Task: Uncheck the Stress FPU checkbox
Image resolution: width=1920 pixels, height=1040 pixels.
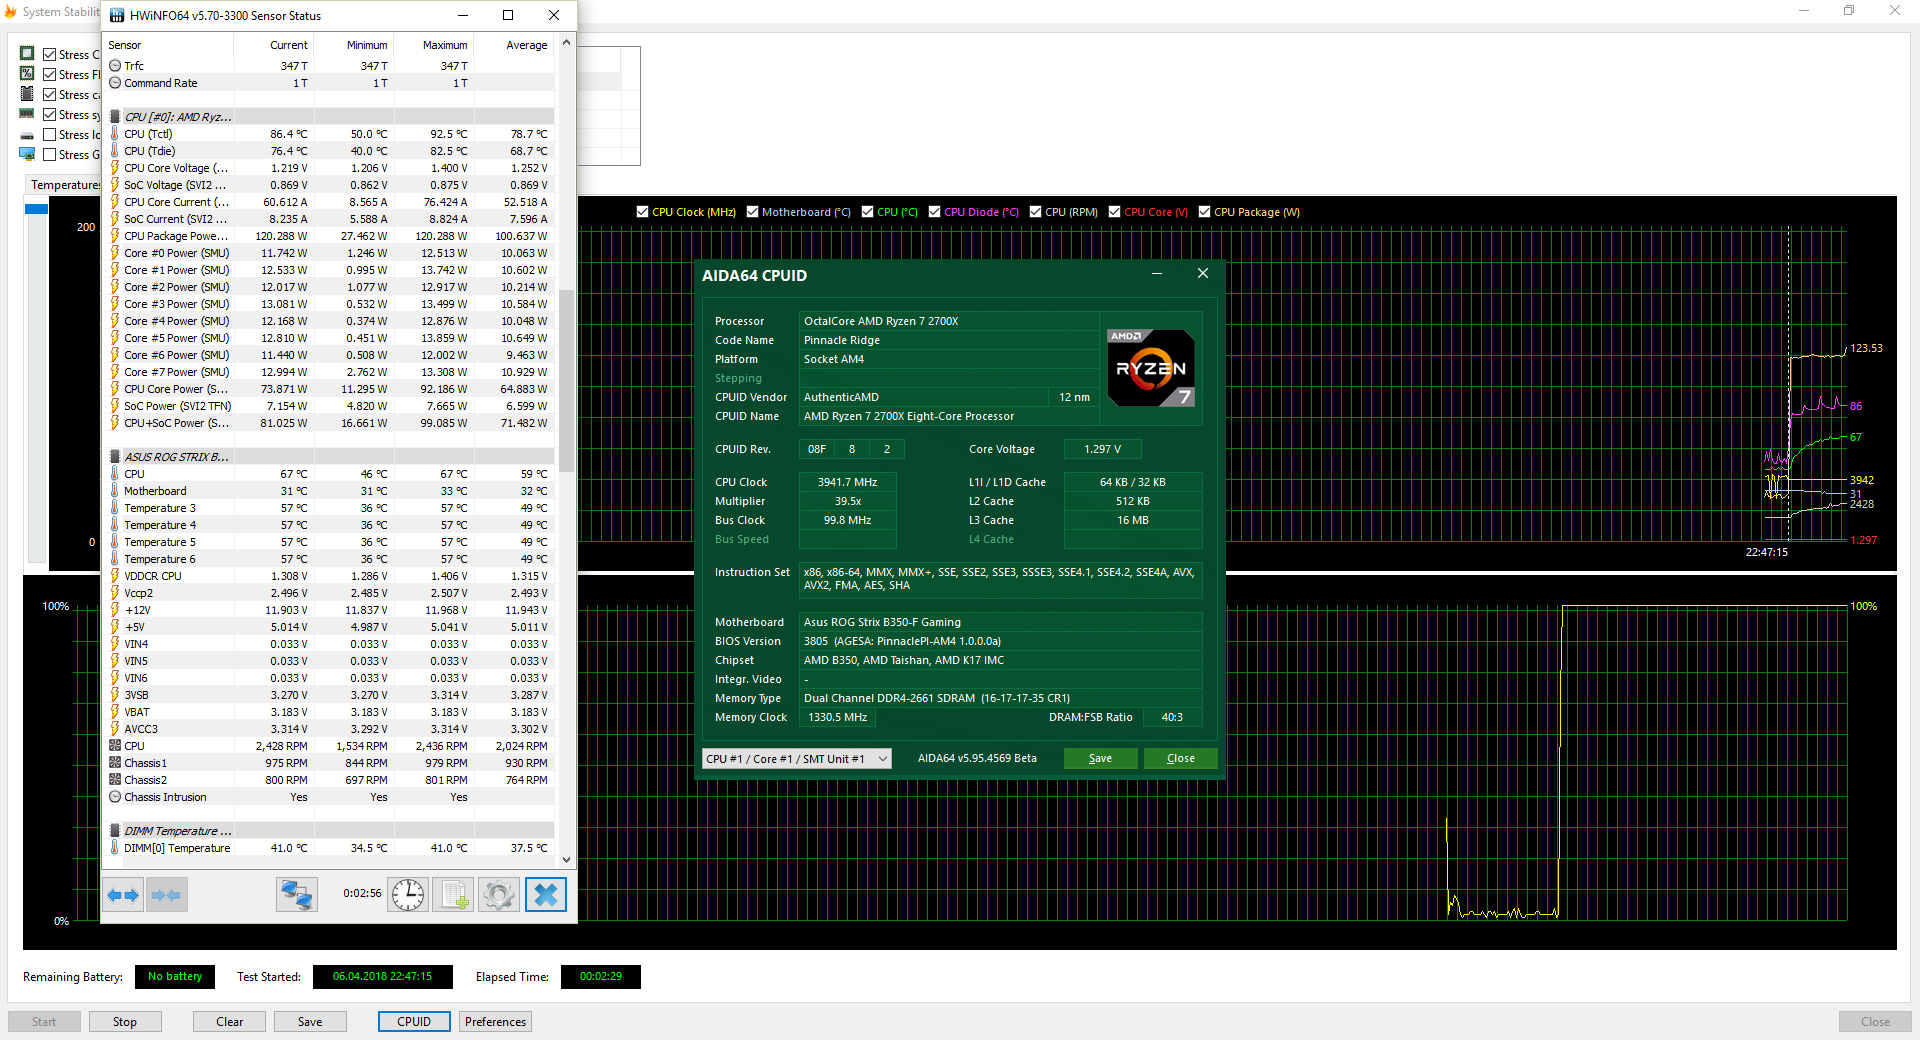Action: pos(49,75)
